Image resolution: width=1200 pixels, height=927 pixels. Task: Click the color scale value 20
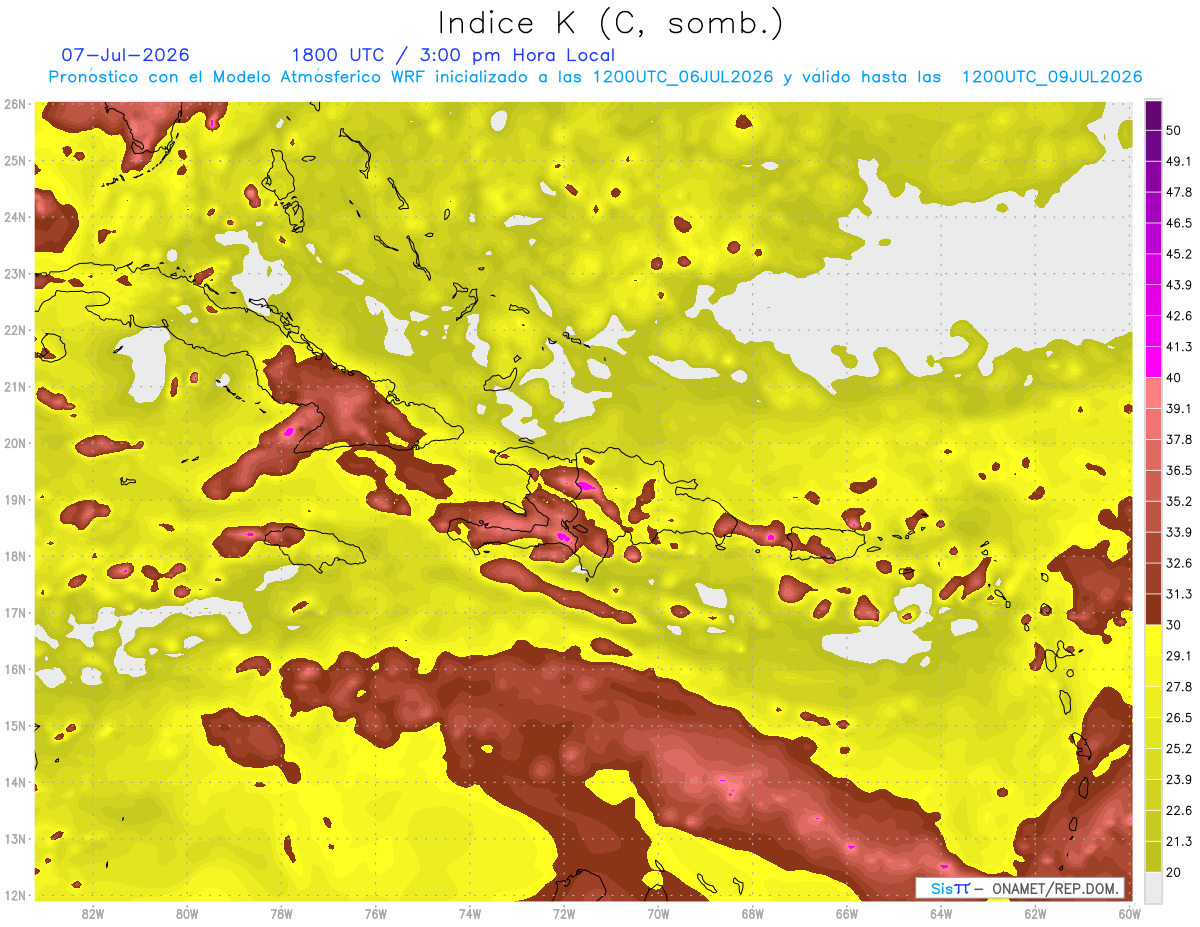[1175, 872]
